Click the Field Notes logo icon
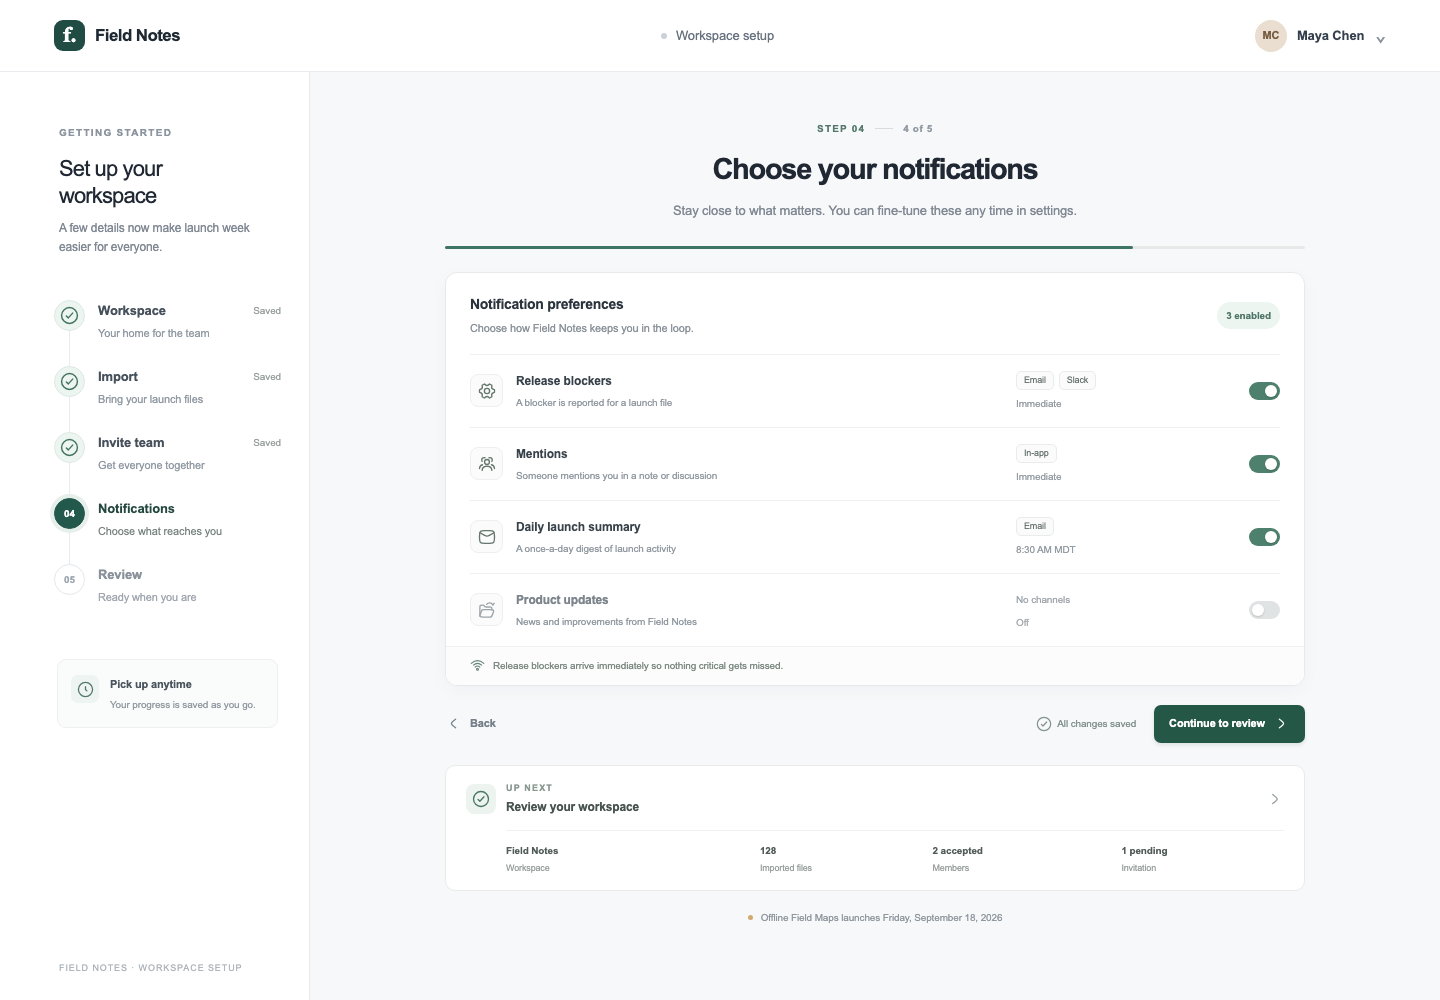1440x1000 pixels. pos(69,35)
